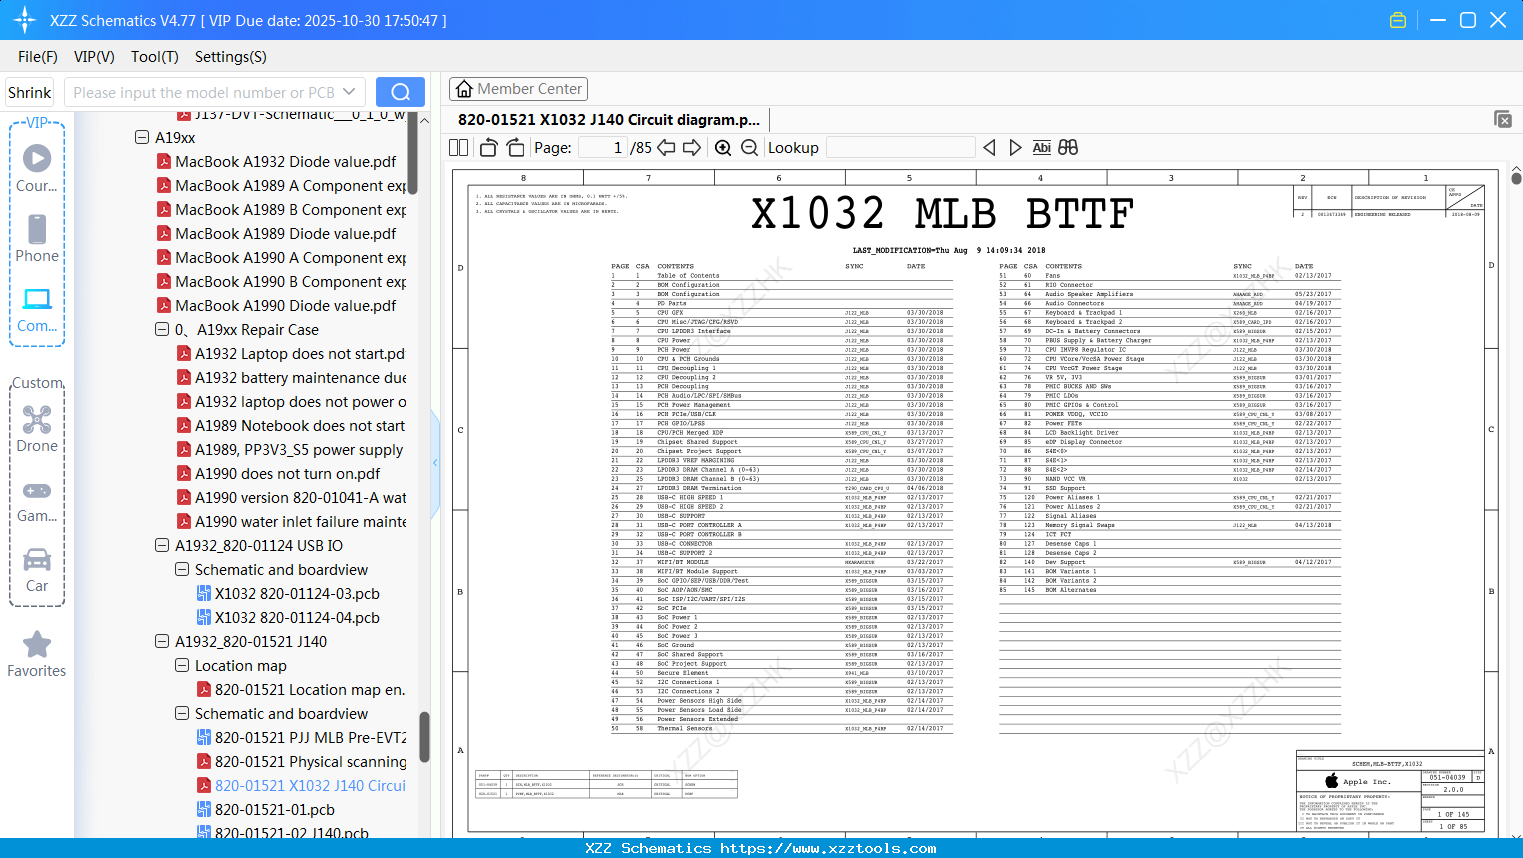Click the Member Center house icon
Viewport: 1523px width, 858px height.
[464, 89]
